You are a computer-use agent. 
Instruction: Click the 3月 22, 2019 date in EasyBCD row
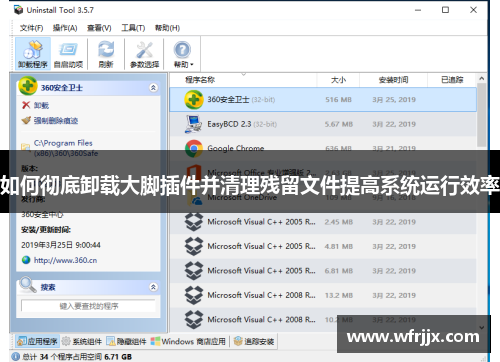pos(394,124)
